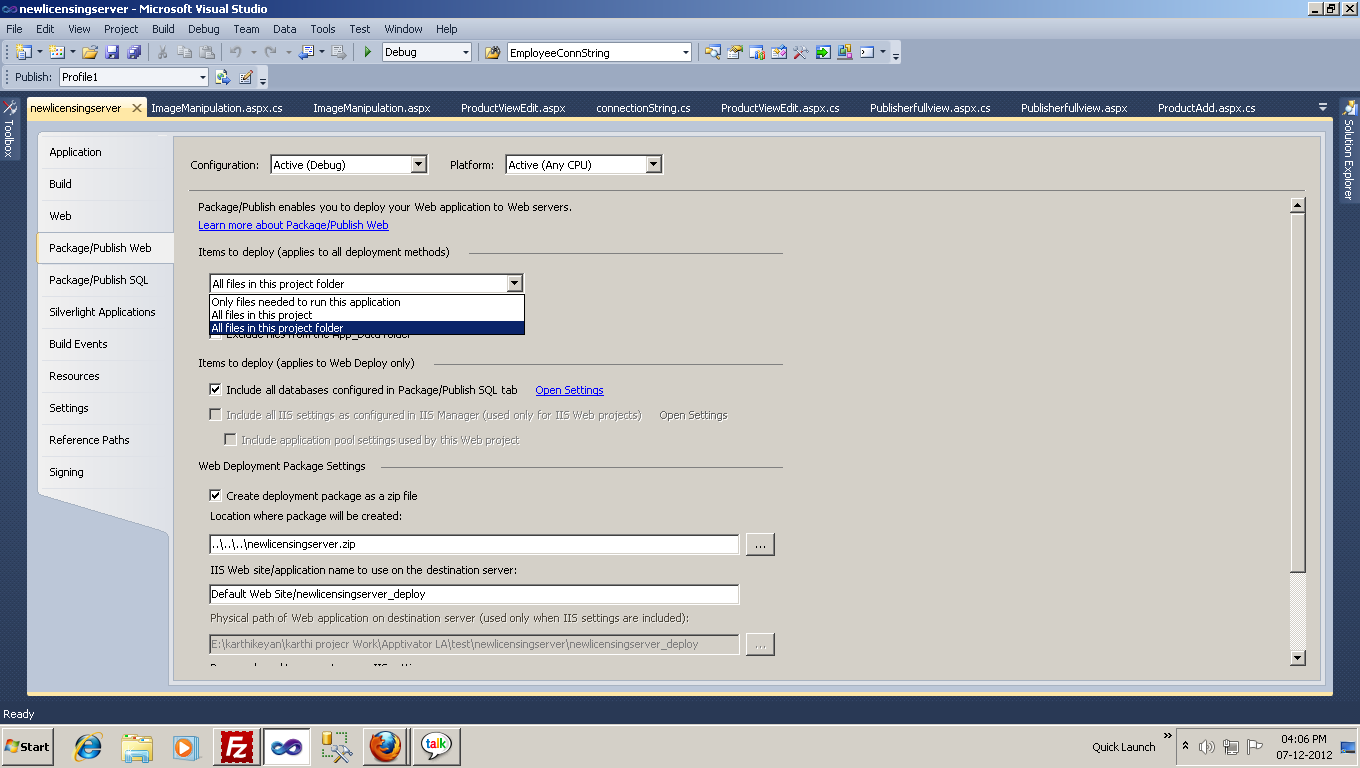Expand the New Project icon dropdown arrow
The image size is (1360, 768).
[x=39, y=52]
